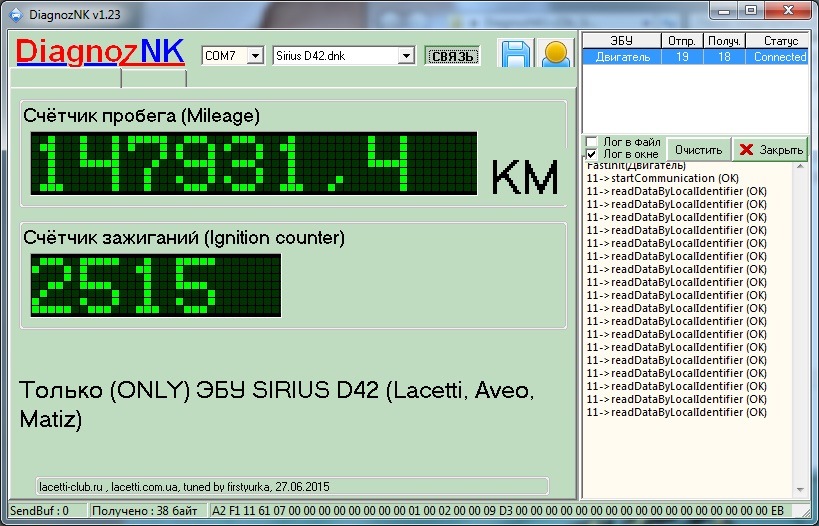The width and height of the screenshot is (819, 526).
Task: Click the DiagnozNK logo link
Action: click(x=100, y=52)
